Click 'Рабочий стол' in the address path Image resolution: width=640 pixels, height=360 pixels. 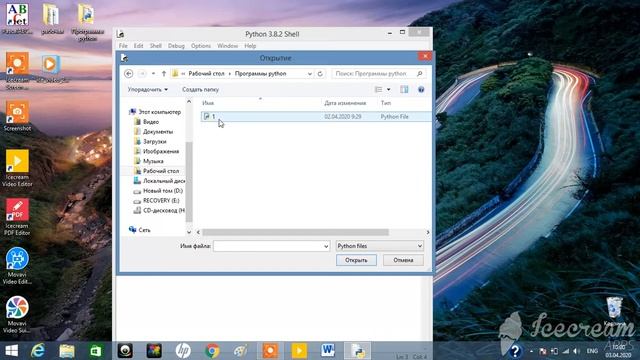(x=206, y=73)
